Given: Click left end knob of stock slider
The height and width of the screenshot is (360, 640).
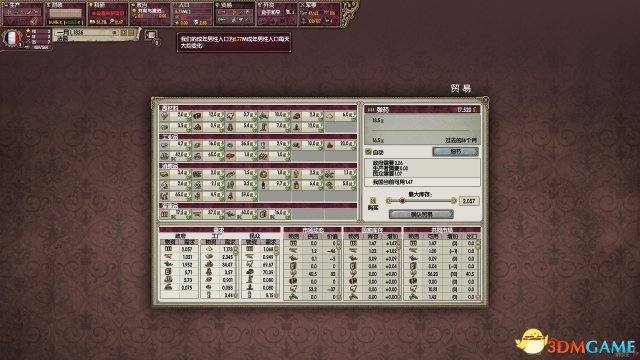Looking at the screenshot, I should [389, 200].
